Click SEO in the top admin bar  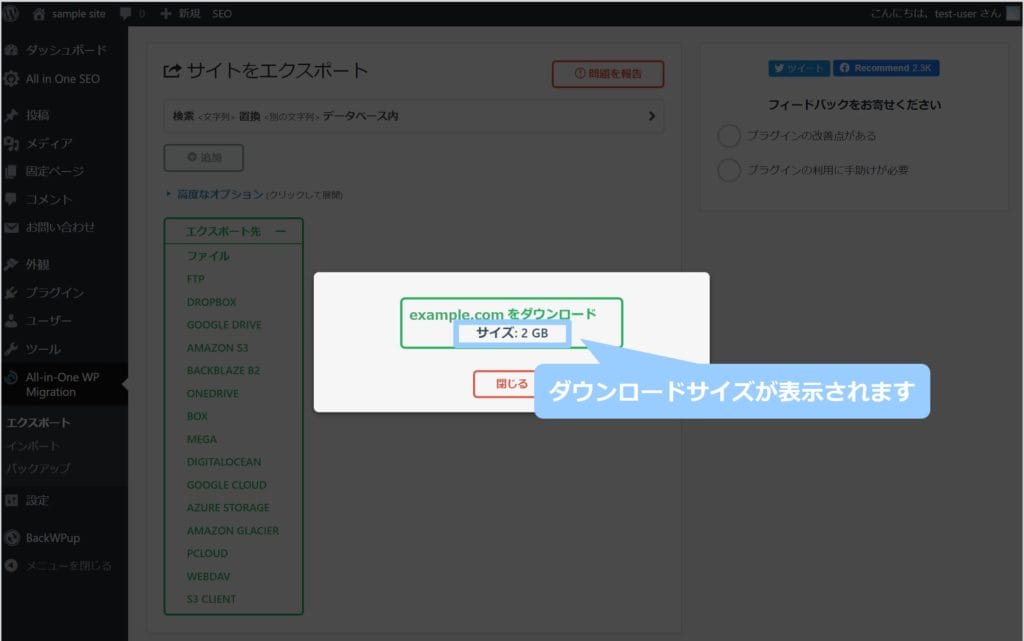[221, 13]
